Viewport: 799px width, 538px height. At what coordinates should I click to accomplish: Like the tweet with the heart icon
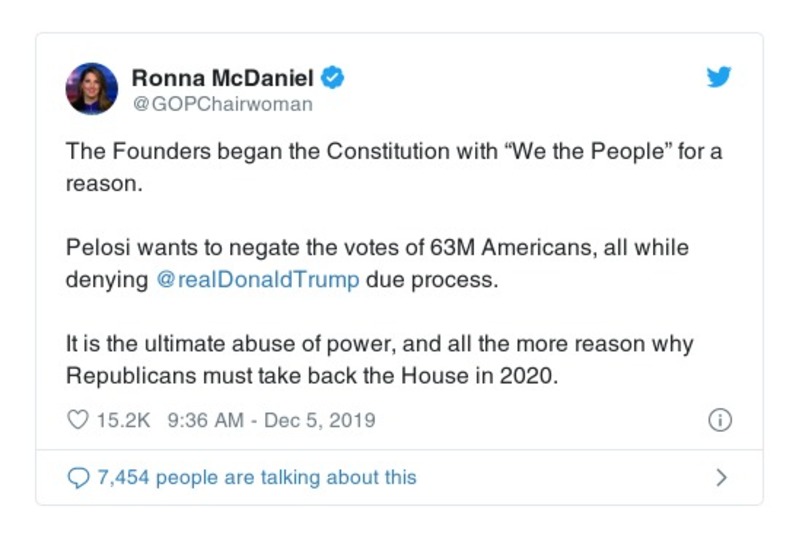77,420
